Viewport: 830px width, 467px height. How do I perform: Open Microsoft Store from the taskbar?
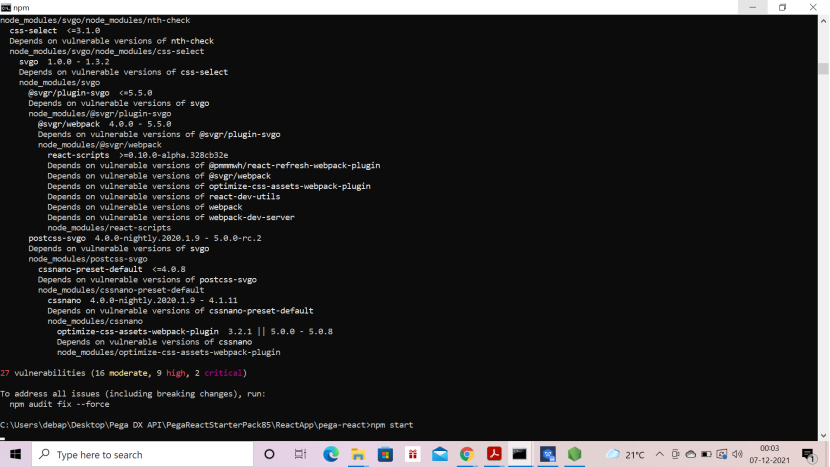pyautogui.click(x=385, y=454)
